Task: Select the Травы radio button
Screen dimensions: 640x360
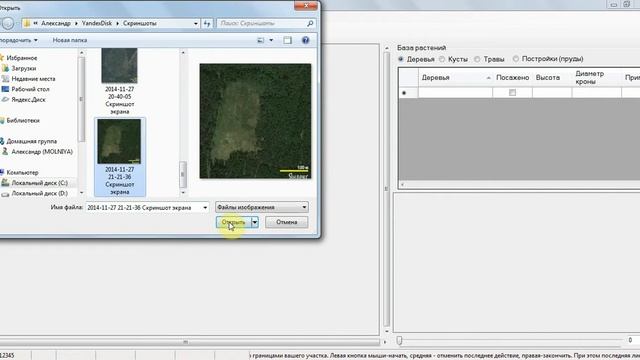Action: pos(477,59)
